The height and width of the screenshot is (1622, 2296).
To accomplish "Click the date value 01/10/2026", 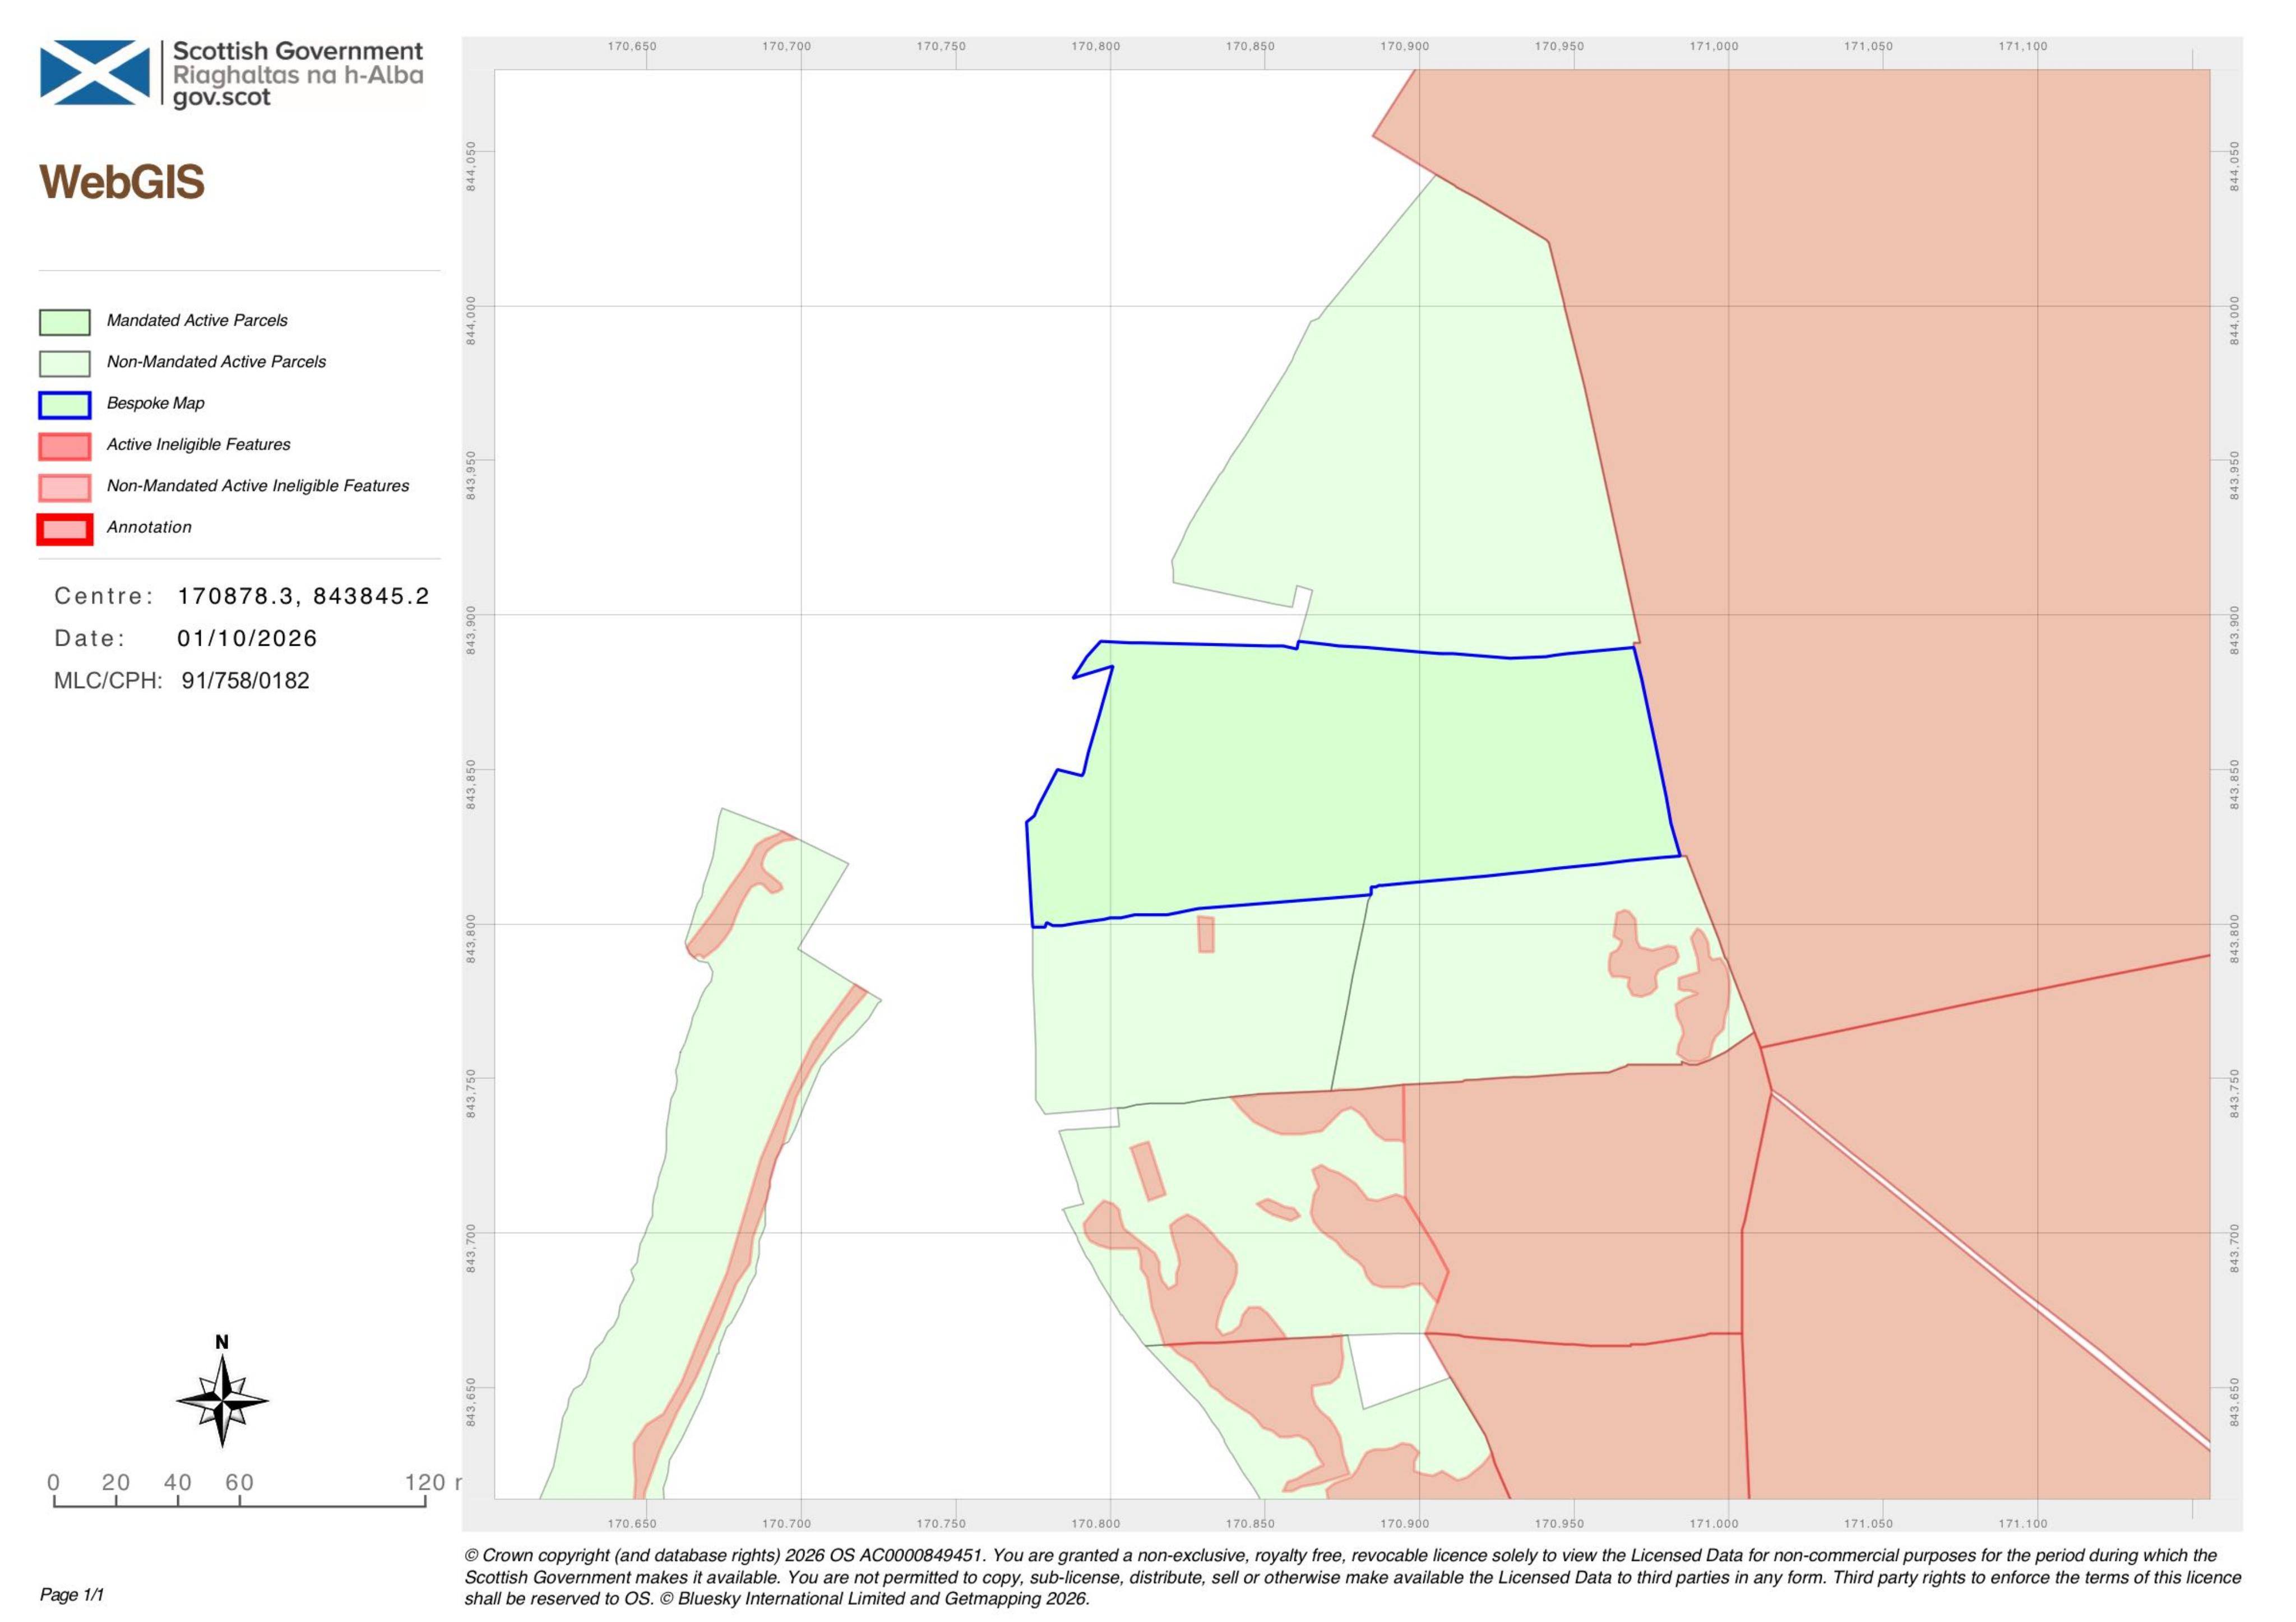I will (x=247, y=638).
